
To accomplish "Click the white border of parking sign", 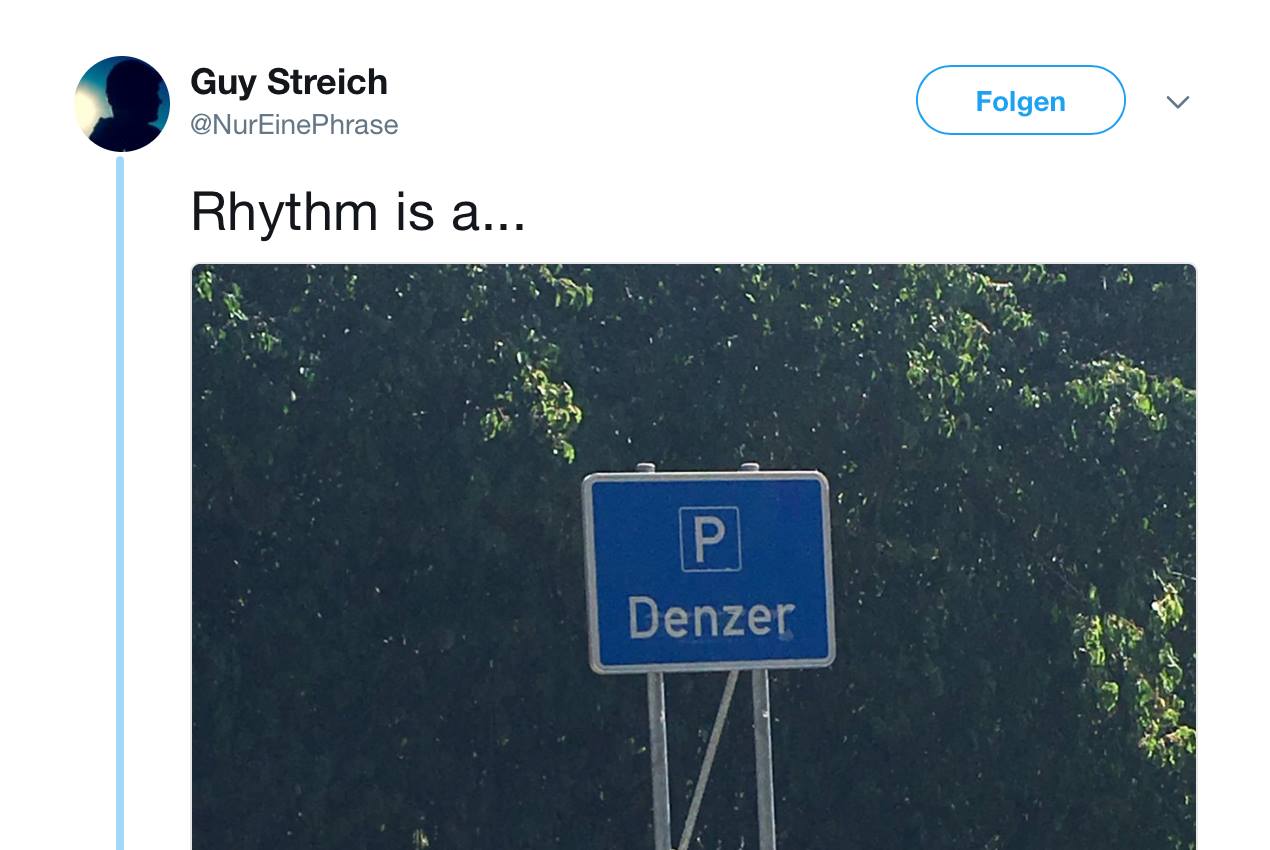I will pos(708,478).
